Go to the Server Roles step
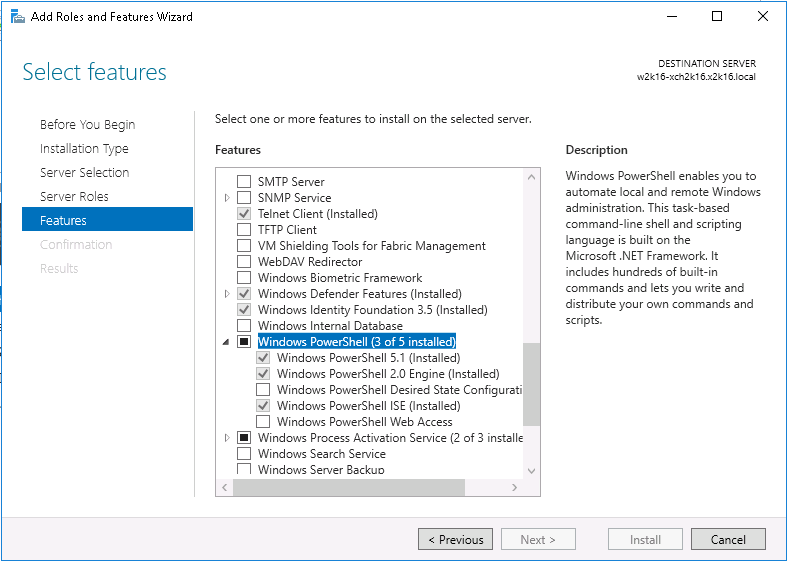 [x=74, y=196]
